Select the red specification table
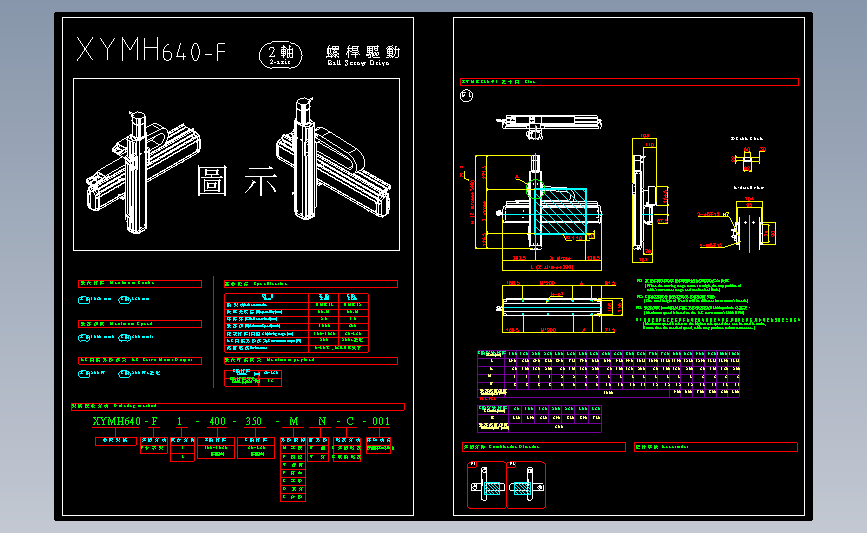 296,323
